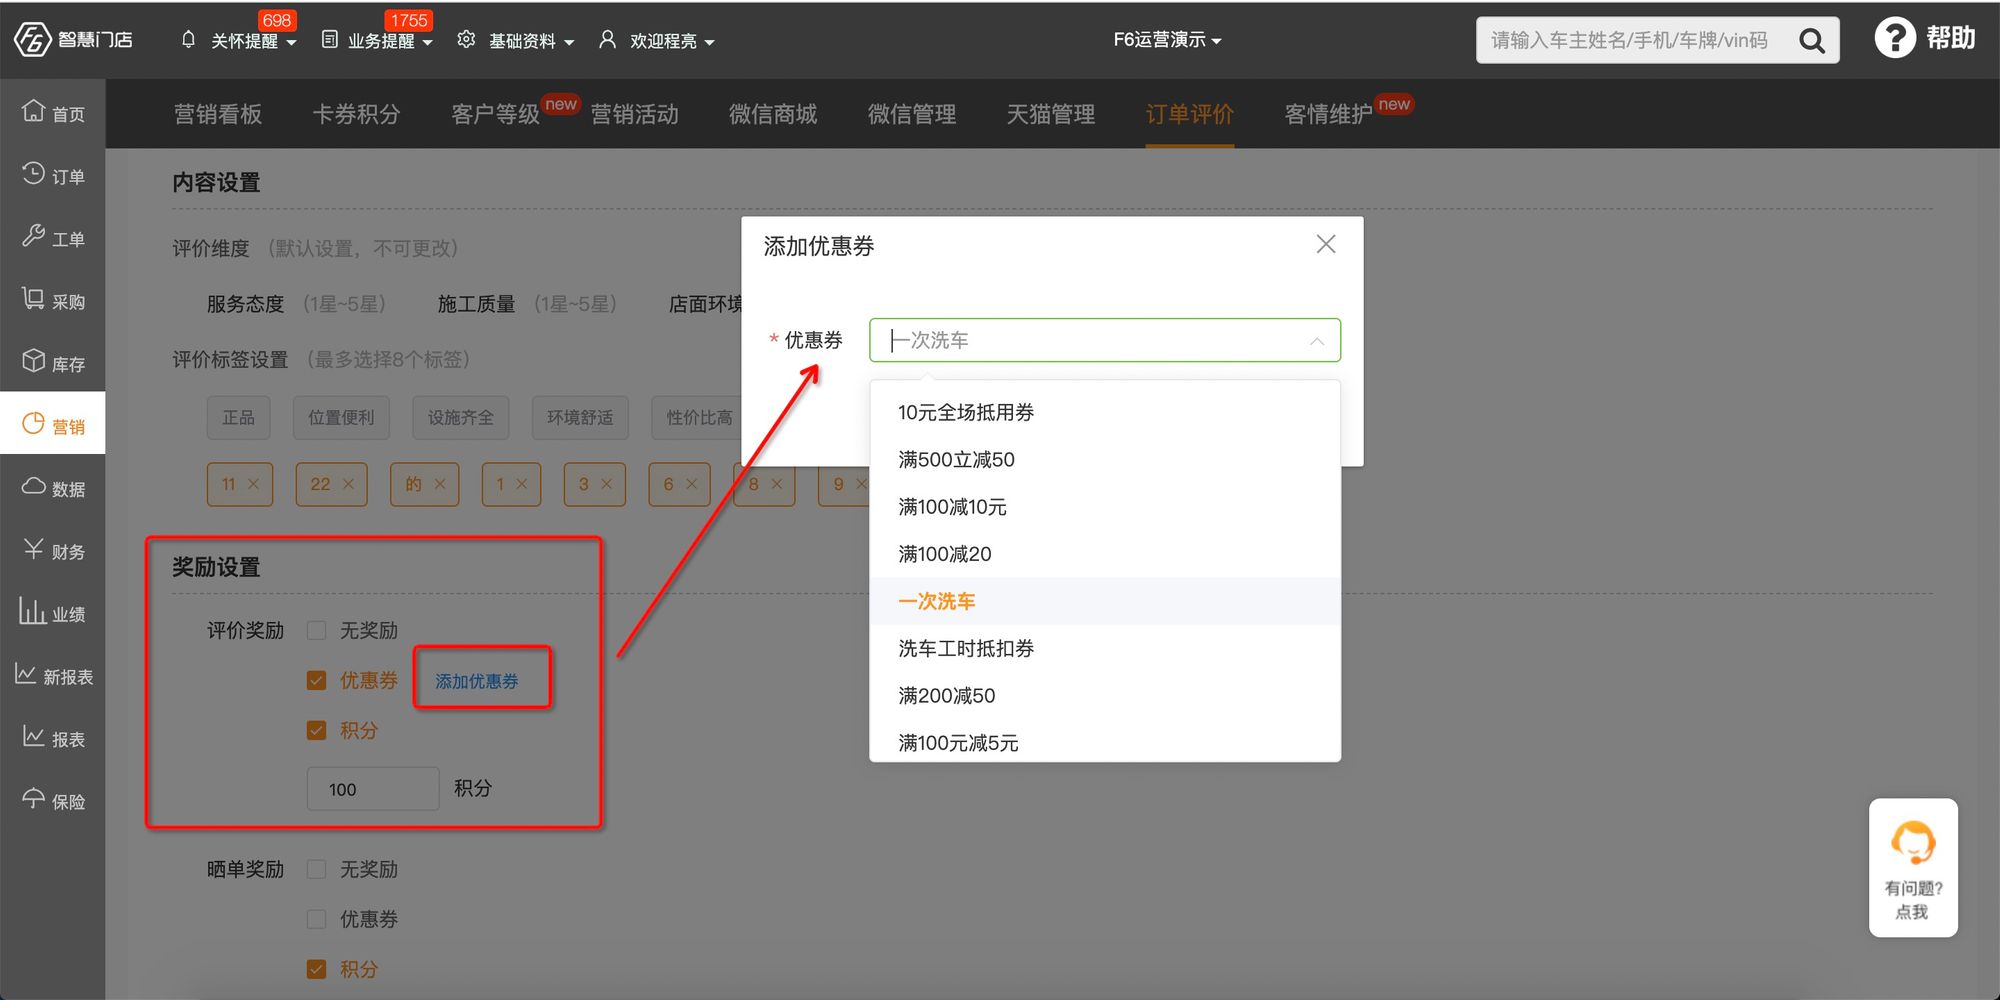2000x1000 pixels.
Task: Open 新报表 in the sidebar
Action: coord(53,676)
